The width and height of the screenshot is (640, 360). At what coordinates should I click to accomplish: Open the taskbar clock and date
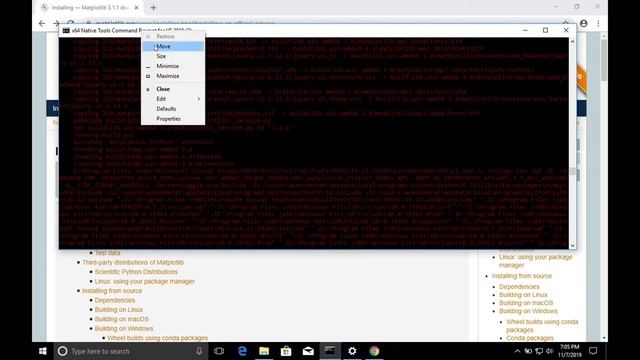570,351
